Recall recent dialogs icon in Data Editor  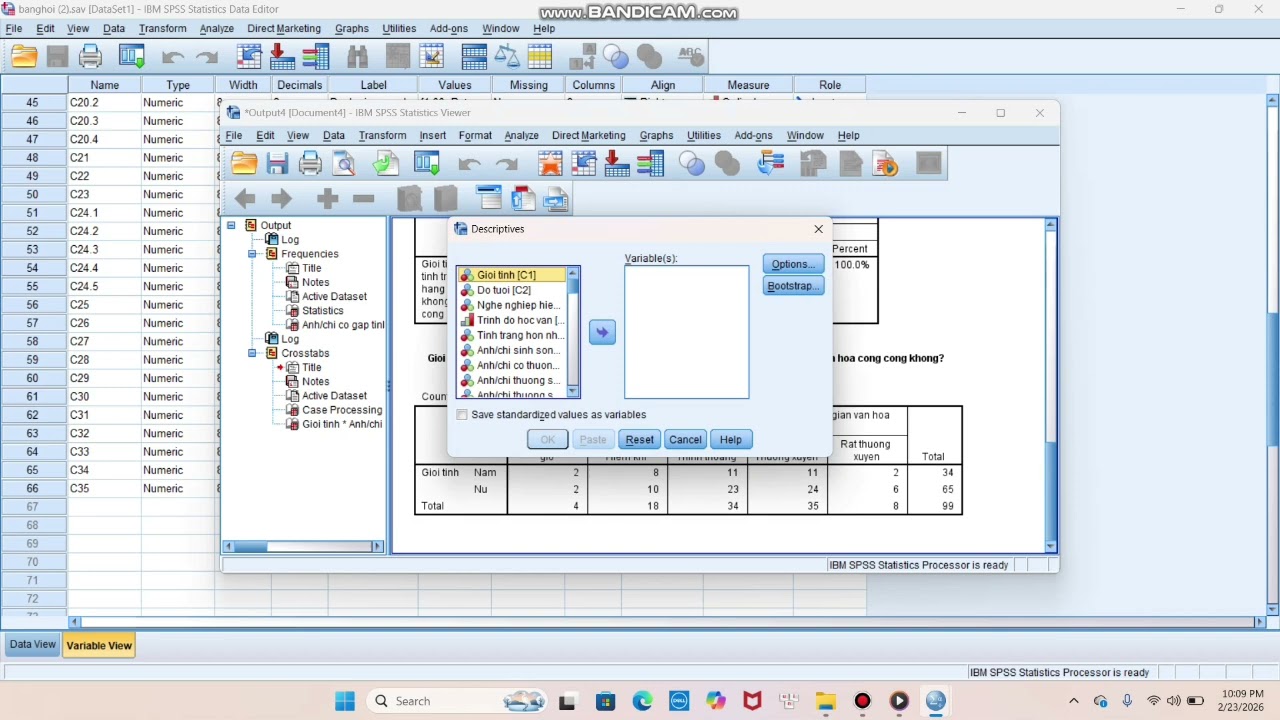point(131,57)
